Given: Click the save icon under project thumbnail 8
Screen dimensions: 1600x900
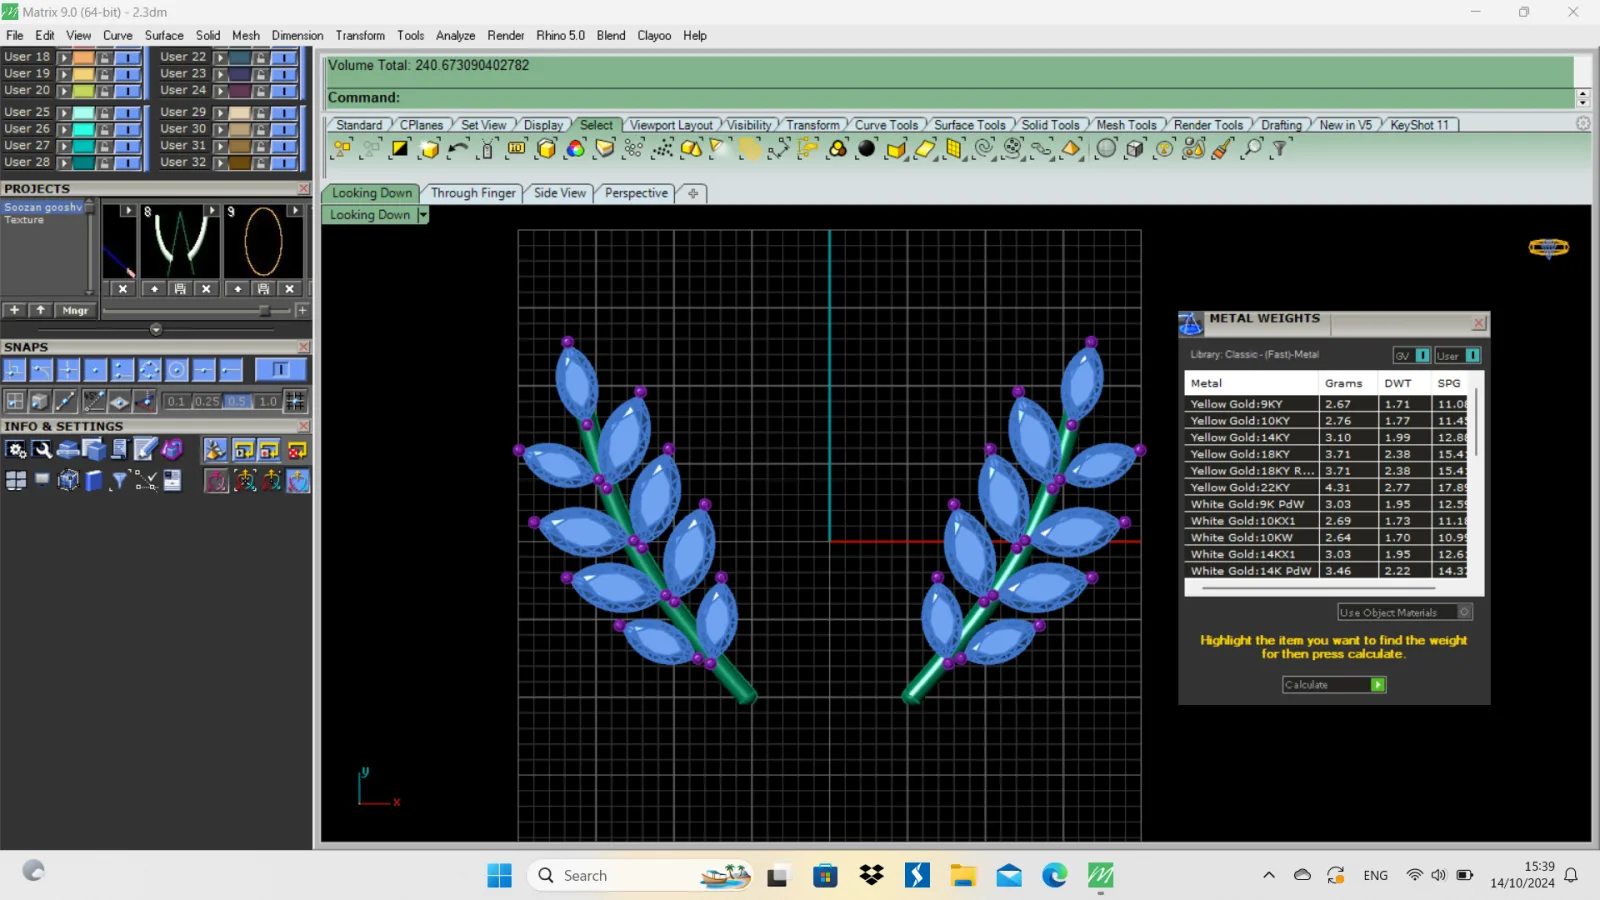Looking at the screenshot, I should pos(180,289).
